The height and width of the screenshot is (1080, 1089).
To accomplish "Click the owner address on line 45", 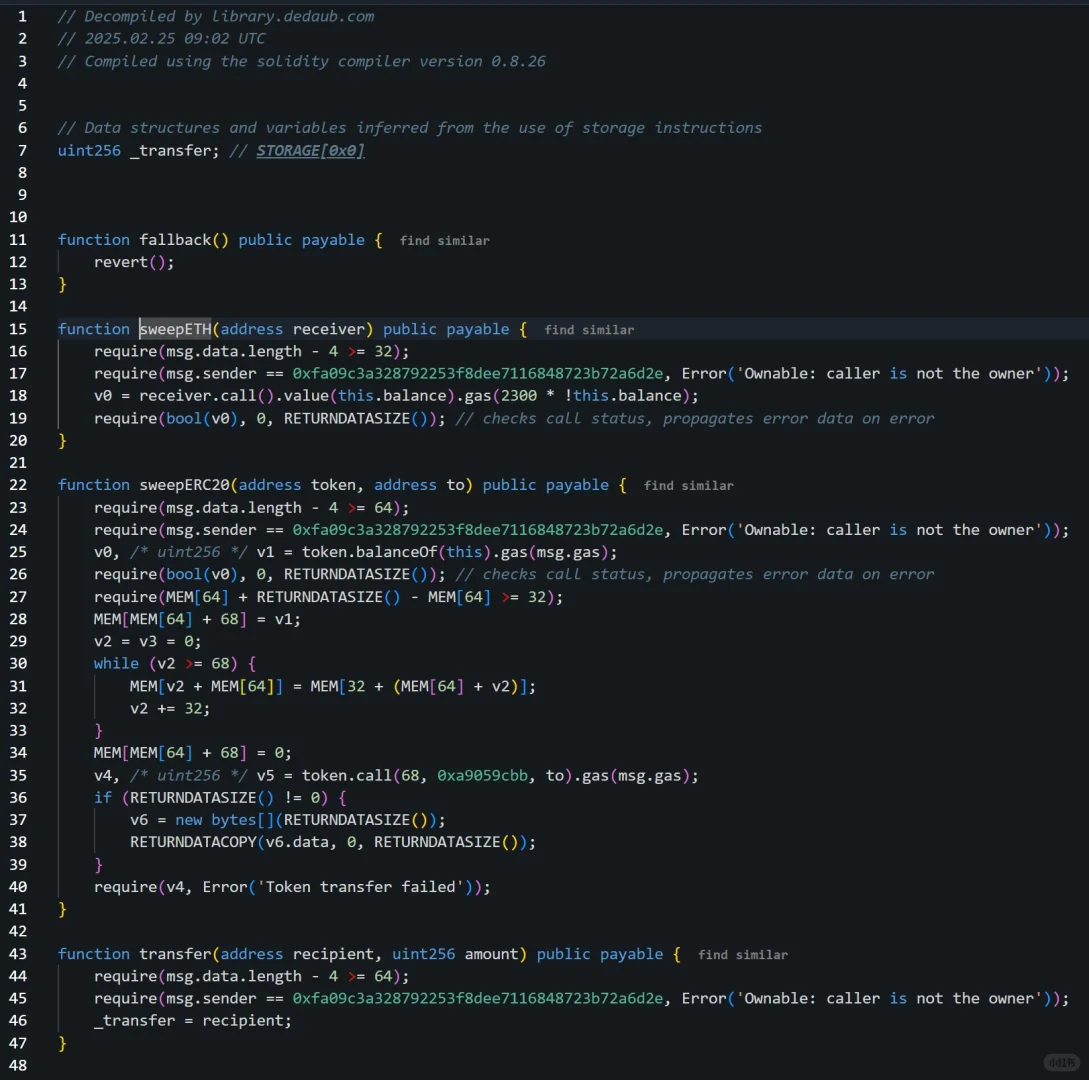I will click(477, 999).
